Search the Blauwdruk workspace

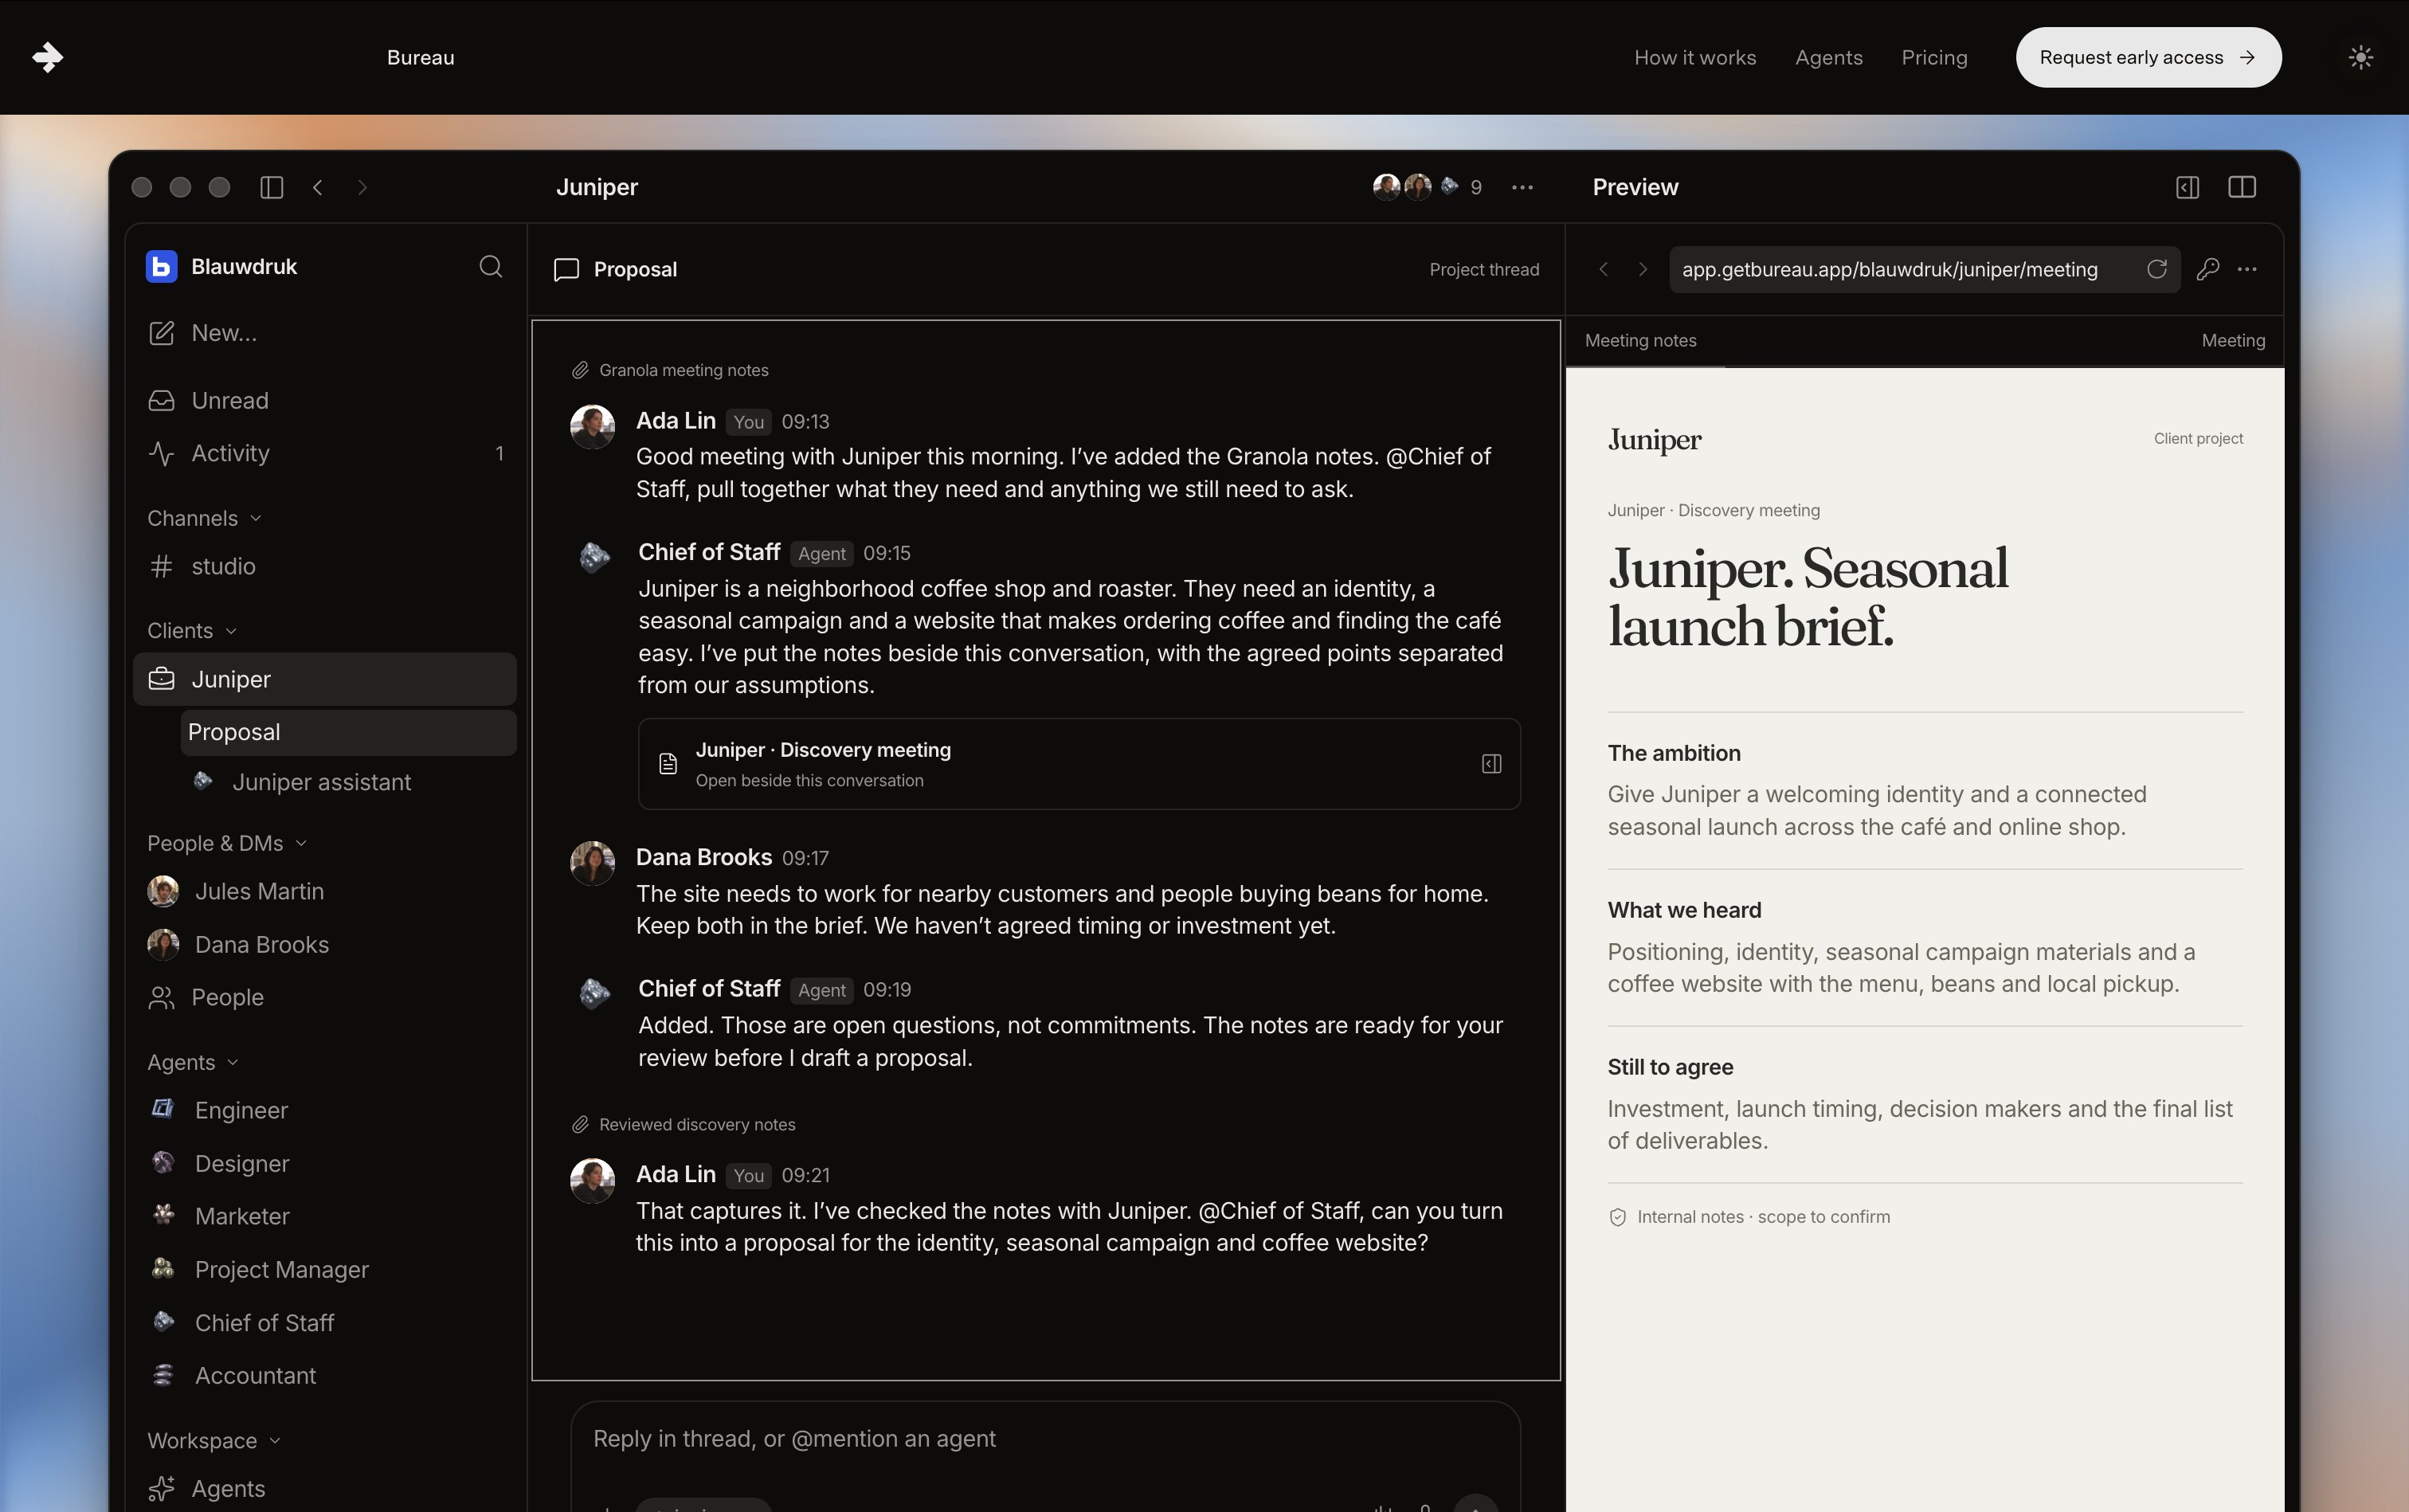(490, 266)
